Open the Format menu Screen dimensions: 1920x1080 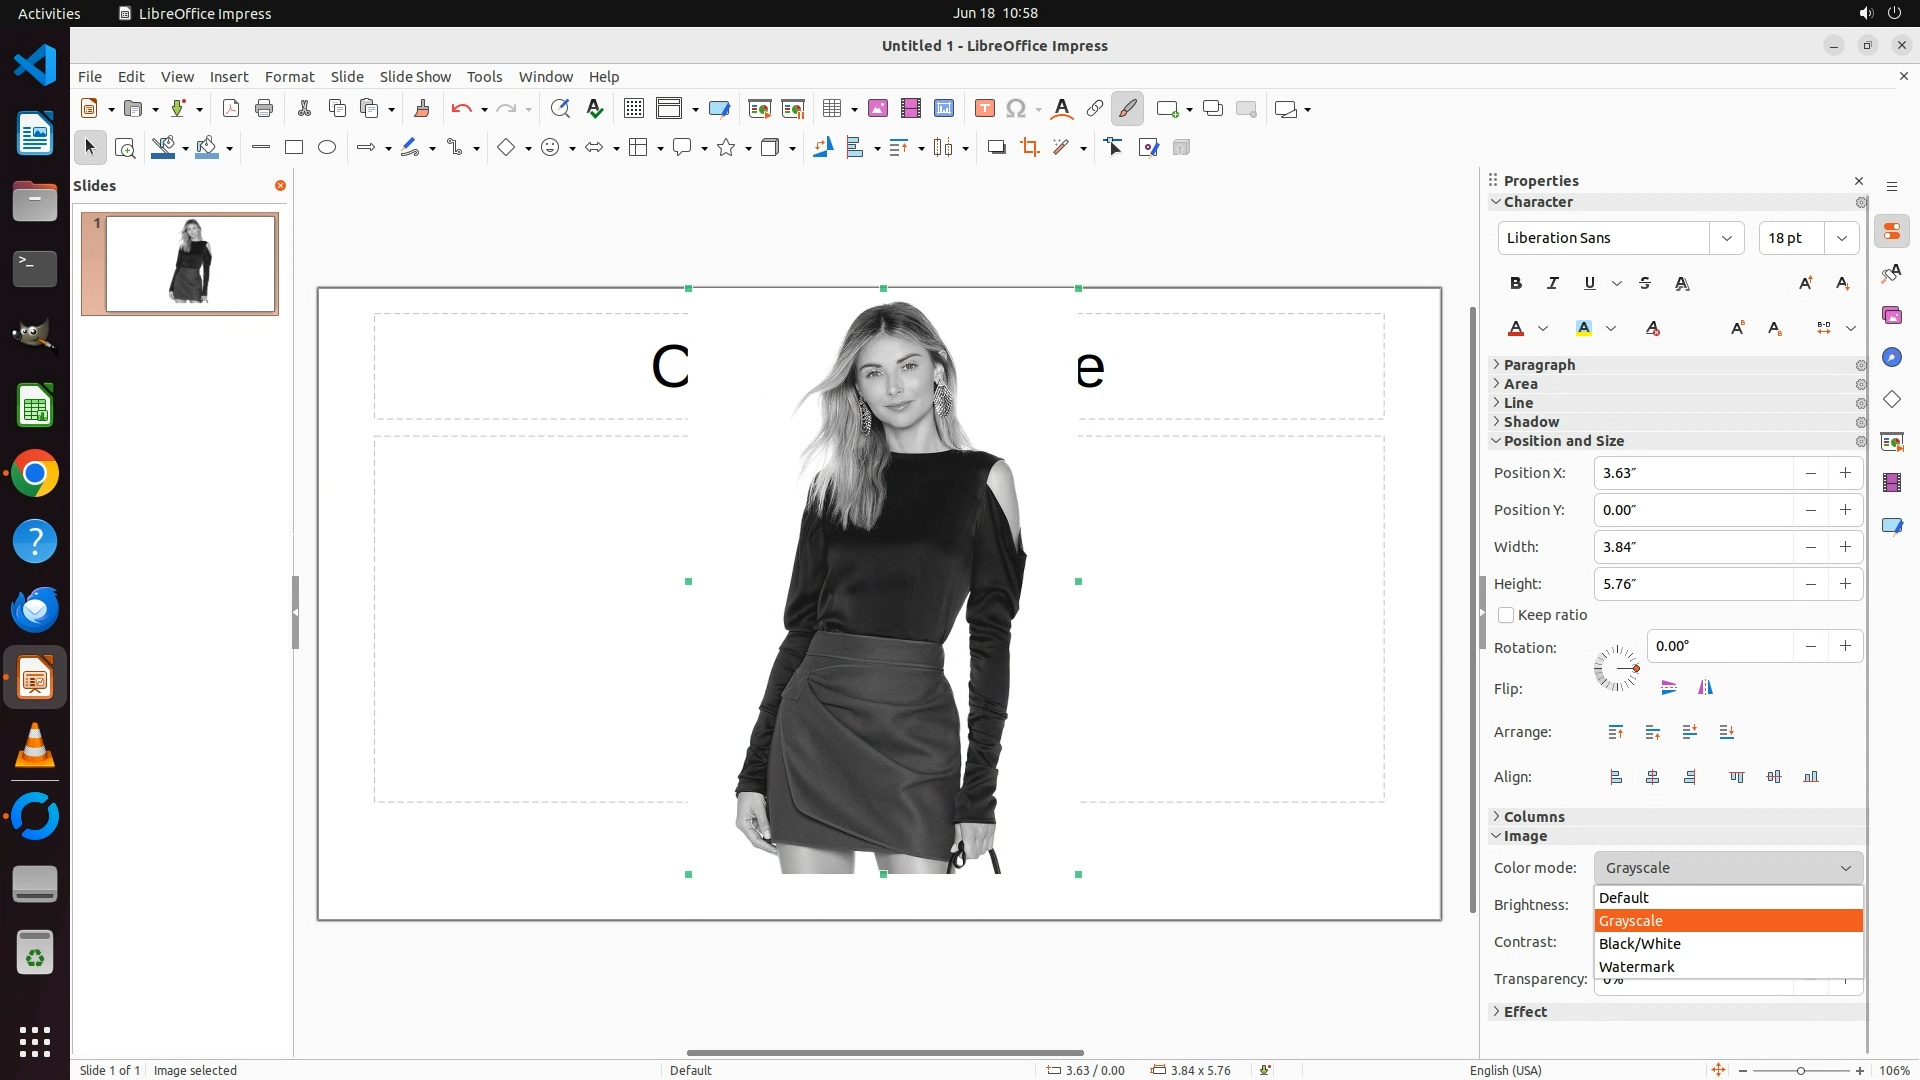289,77
